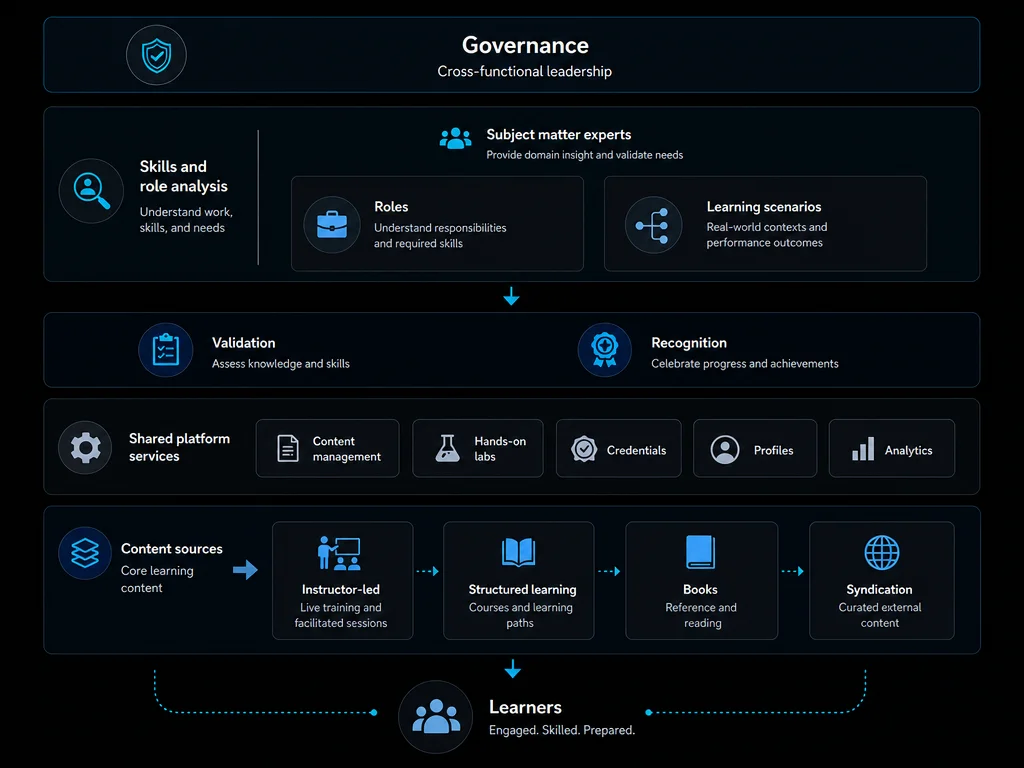Click the Structured learning open book icon
Image resolution: width=1024 pixels, height=768 pixels.
(519, 552)
